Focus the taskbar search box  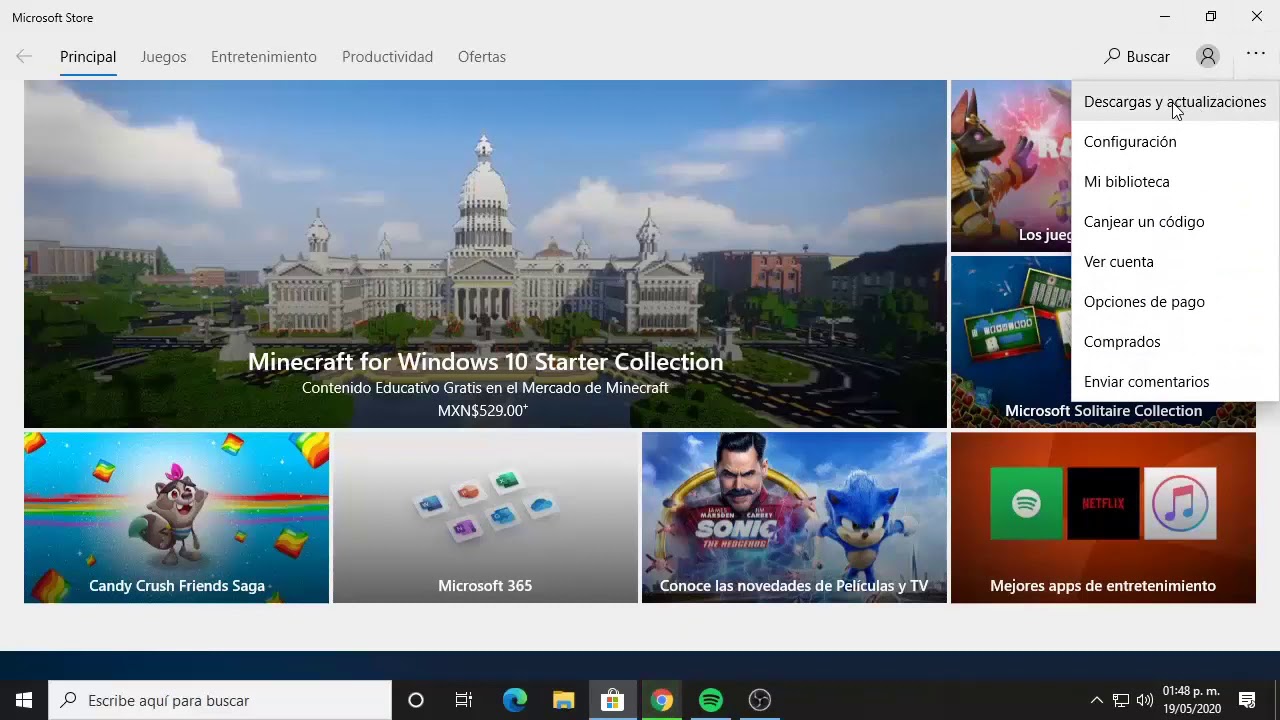click(x=220, y=700)
